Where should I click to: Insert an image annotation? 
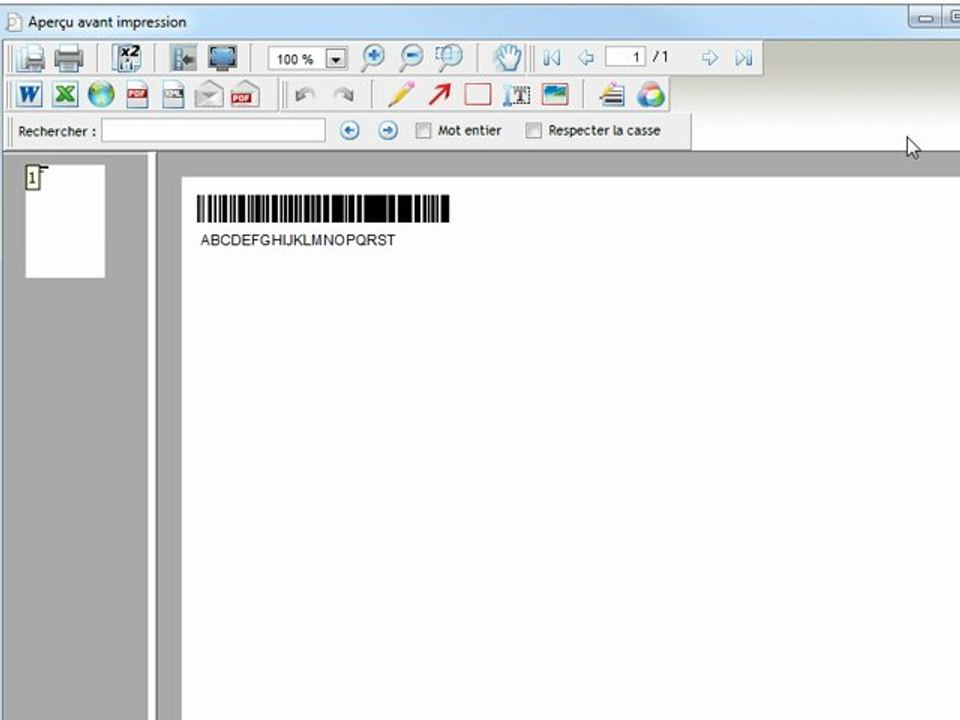coord(555,95)
